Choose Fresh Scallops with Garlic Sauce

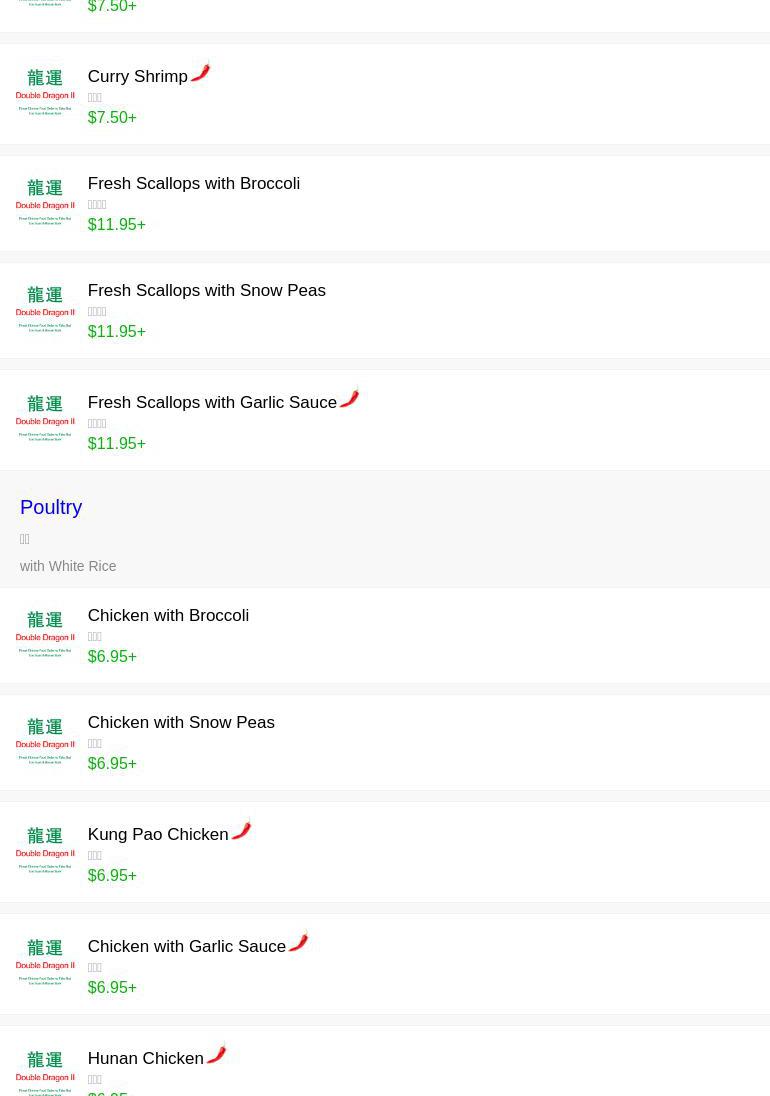(x=211, y=403)
